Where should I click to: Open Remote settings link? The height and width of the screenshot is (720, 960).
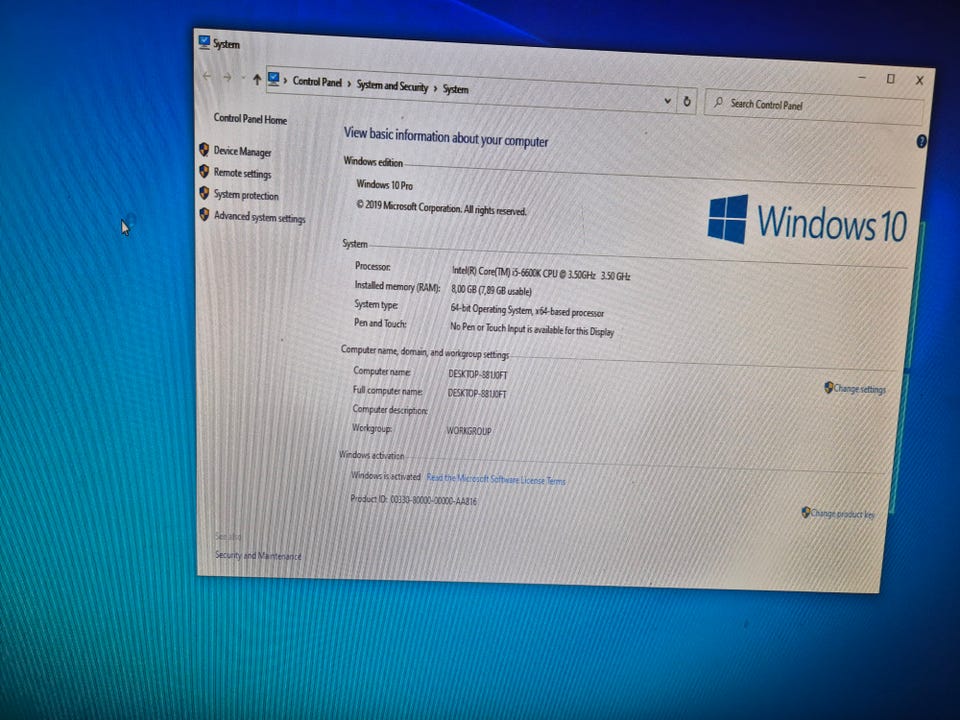click(x=242, y=173)
